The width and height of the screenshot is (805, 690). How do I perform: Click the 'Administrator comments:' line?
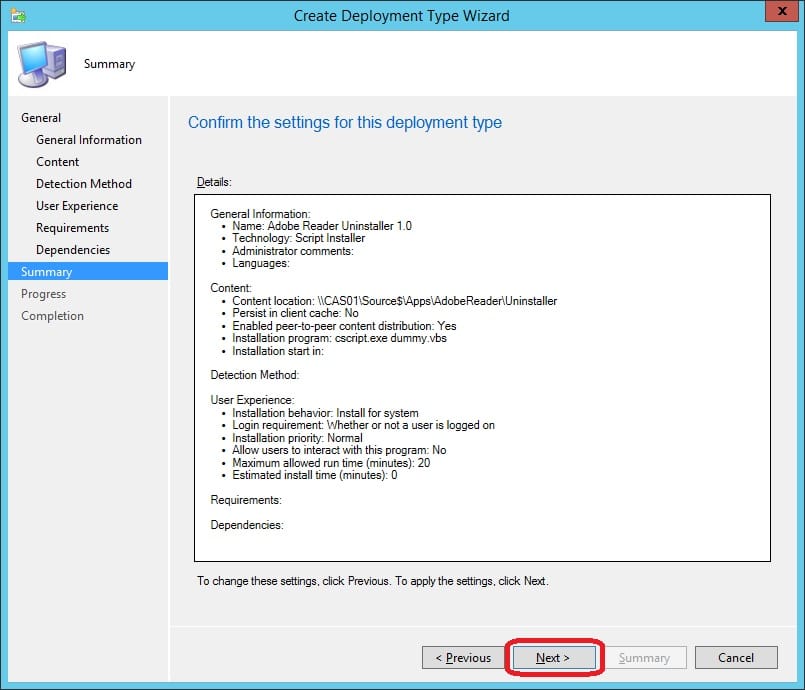(293, 251)
